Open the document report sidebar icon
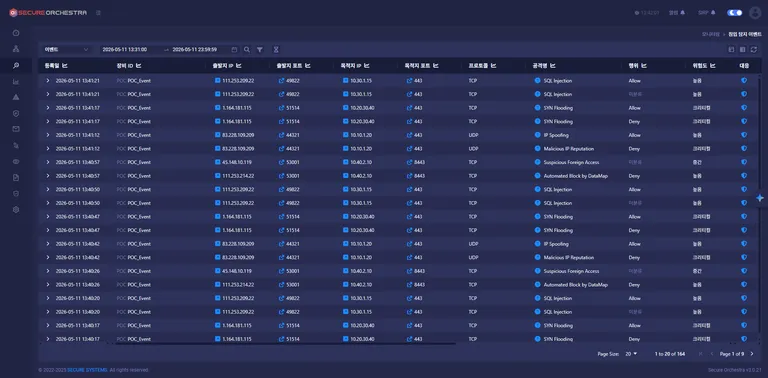Screen dimensions: 768x378 click(16, 177)
